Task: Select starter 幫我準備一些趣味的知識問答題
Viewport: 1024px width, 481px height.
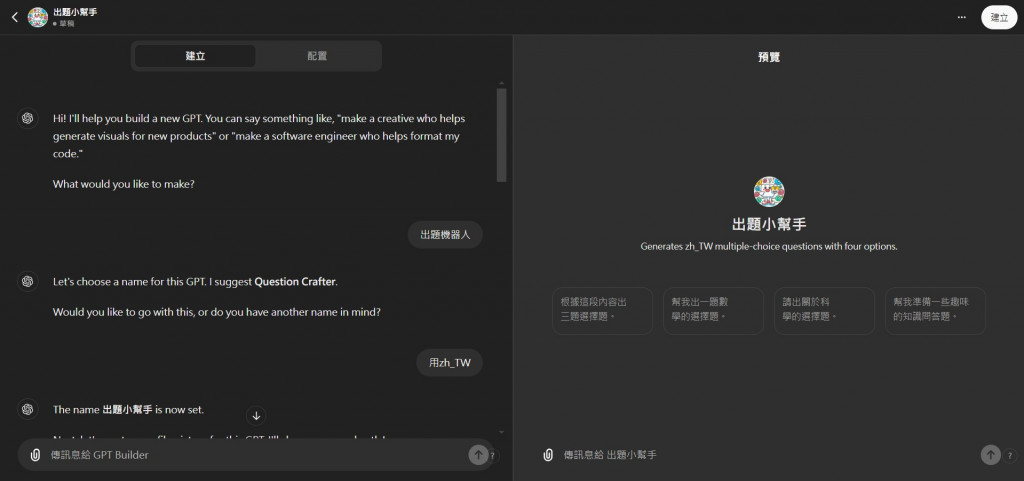Action: [935, 311]
